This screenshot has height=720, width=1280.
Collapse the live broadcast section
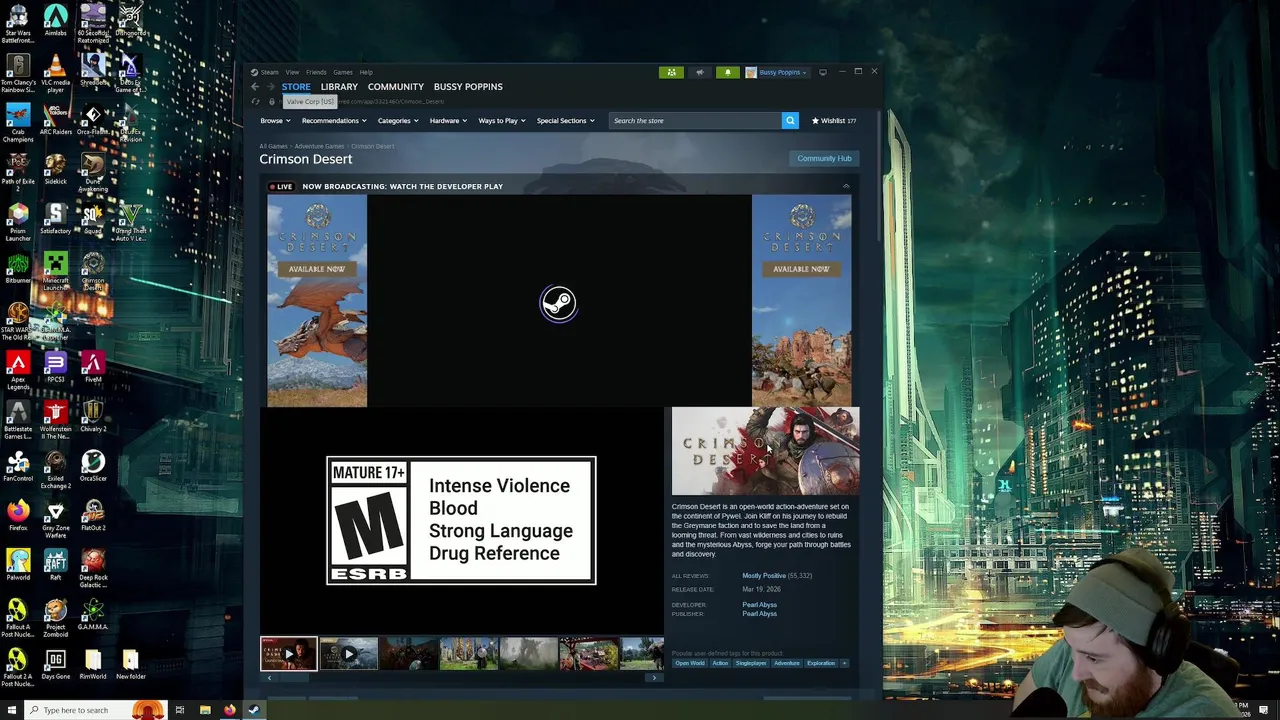845,187
